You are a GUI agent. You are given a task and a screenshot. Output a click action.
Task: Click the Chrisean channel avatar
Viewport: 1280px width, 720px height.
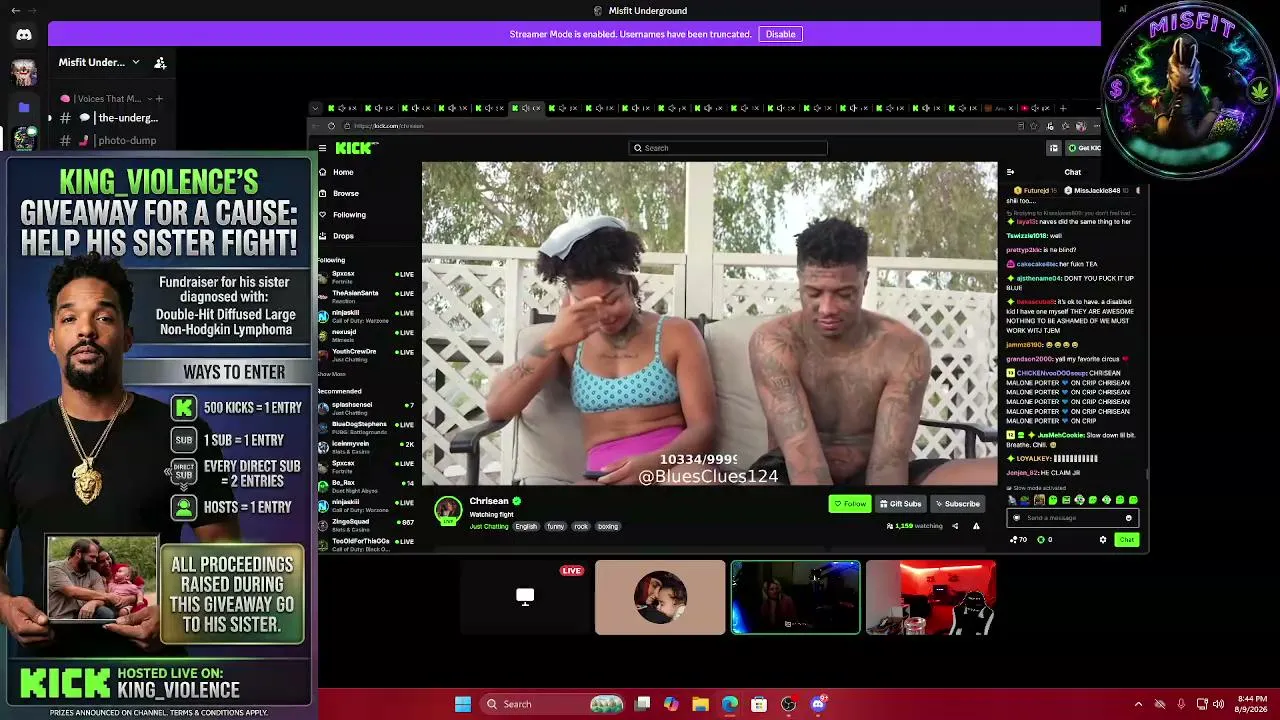(x=448, y=510)
